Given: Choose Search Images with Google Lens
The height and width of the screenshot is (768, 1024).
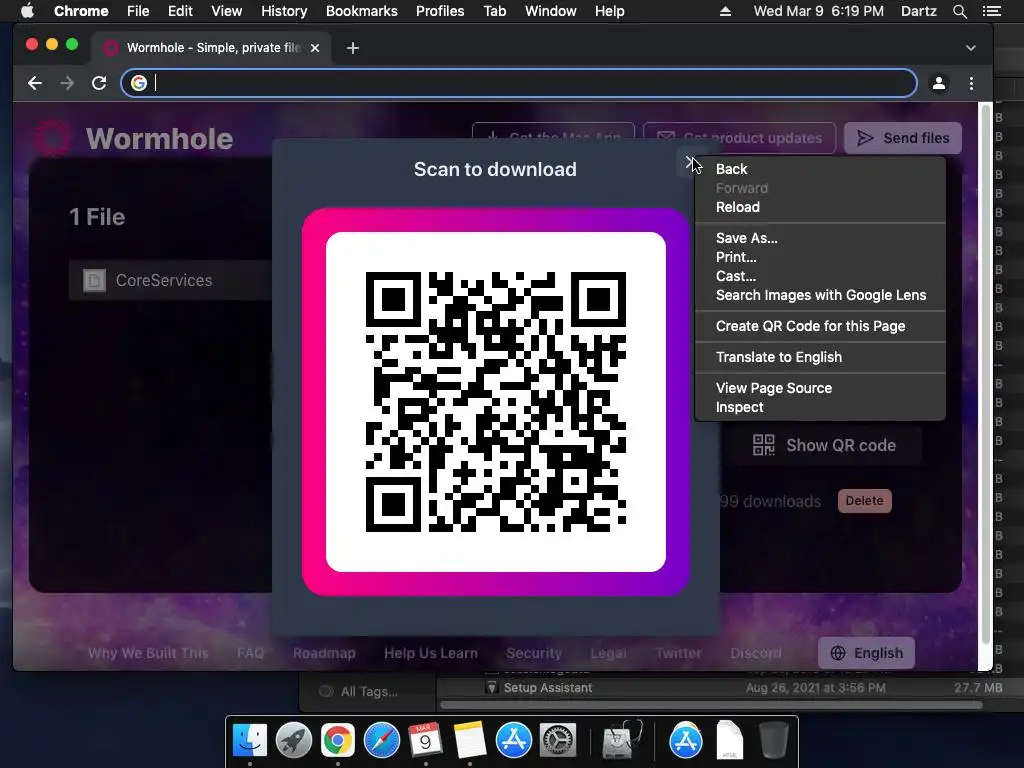Looking at the screenshot, I should coord(820,295).
